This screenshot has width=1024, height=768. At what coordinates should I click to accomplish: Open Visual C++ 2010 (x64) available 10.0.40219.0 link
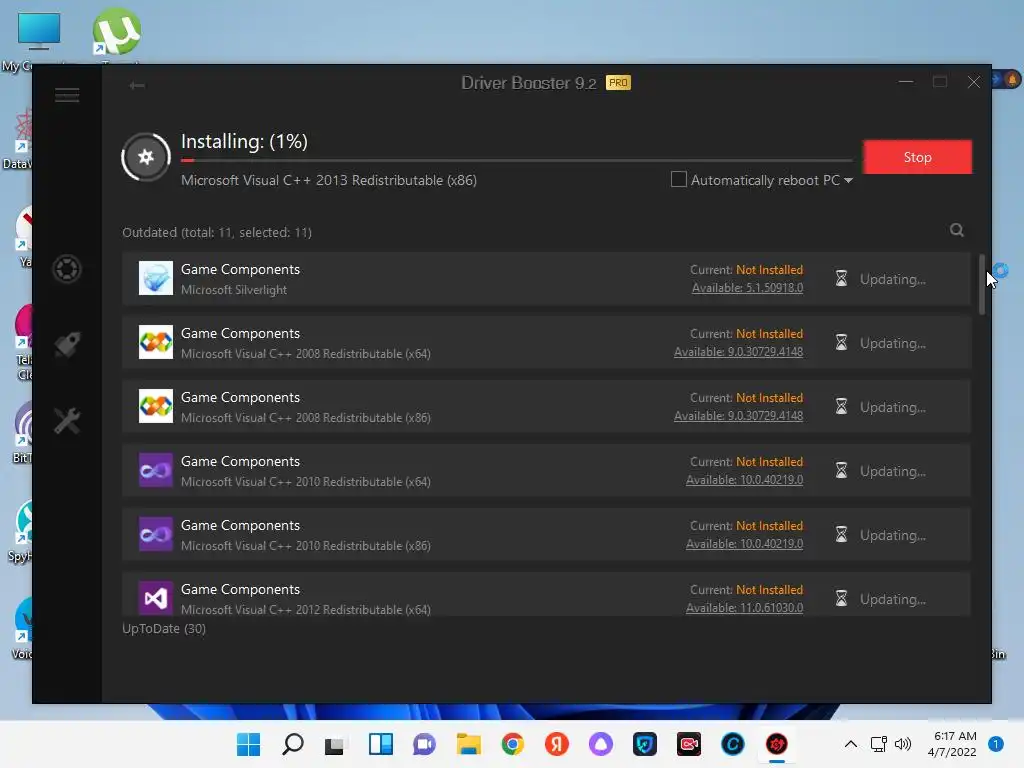pyautogui.click(x=744, y=479)
